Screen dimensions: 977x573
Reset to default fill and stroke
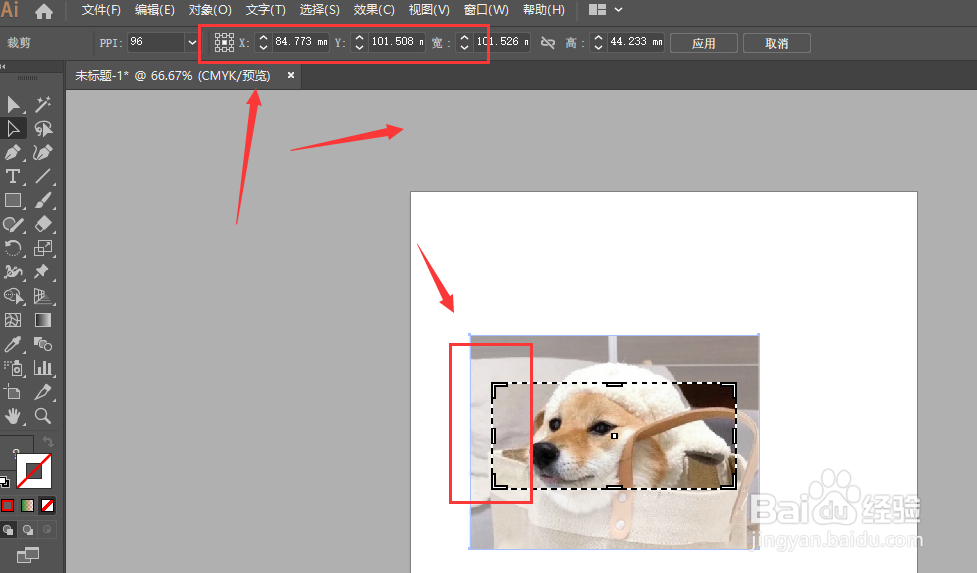point(5,481)
